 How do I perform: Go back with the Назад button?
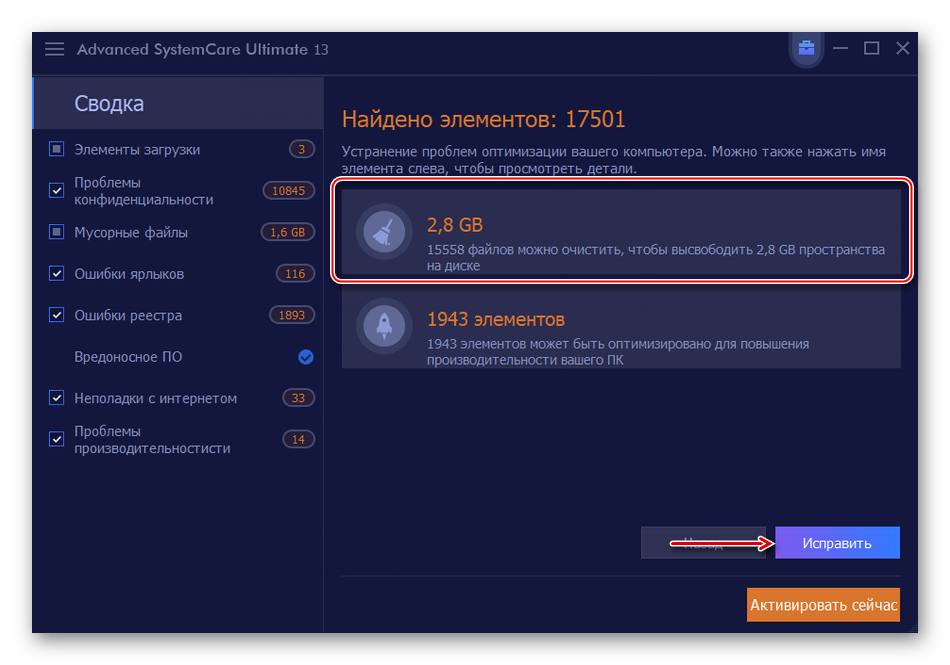tap(703, 543)
